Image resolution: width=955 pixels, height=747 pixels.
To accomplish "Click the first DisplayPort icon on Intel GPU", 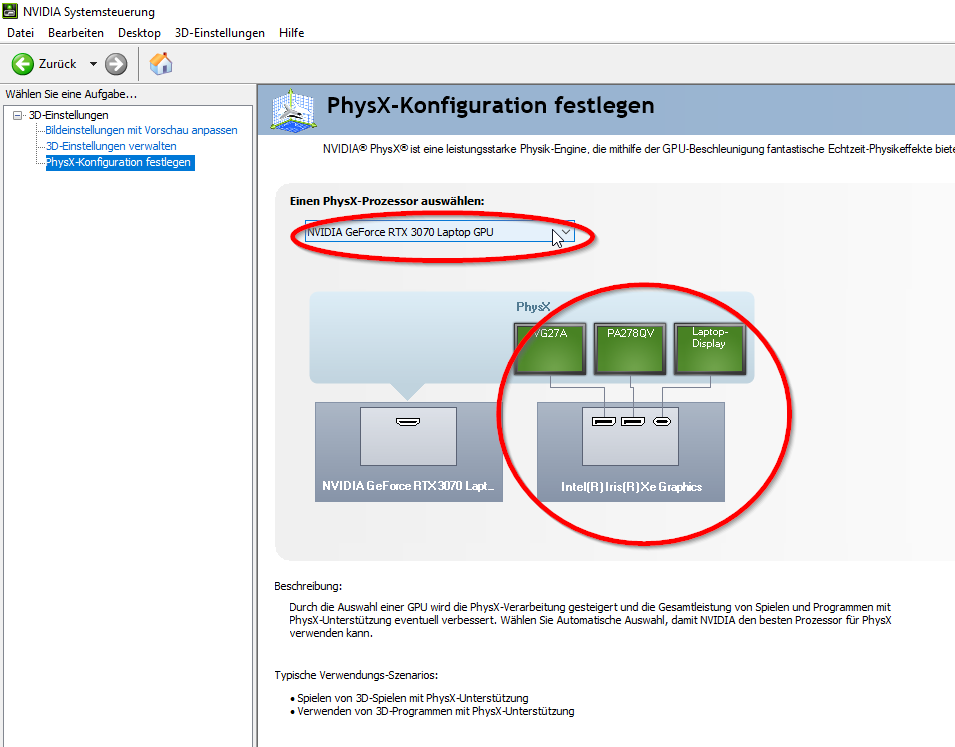I will pos(604,422).
